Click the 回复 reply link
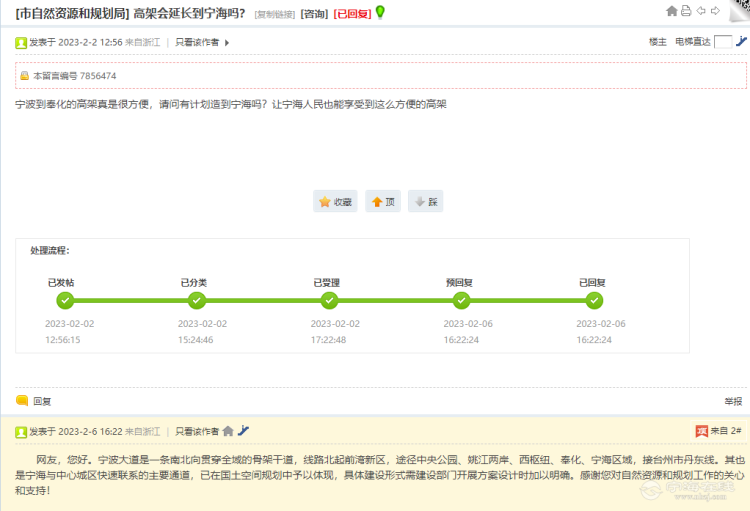The image size is (750, 511). point(42,400)
